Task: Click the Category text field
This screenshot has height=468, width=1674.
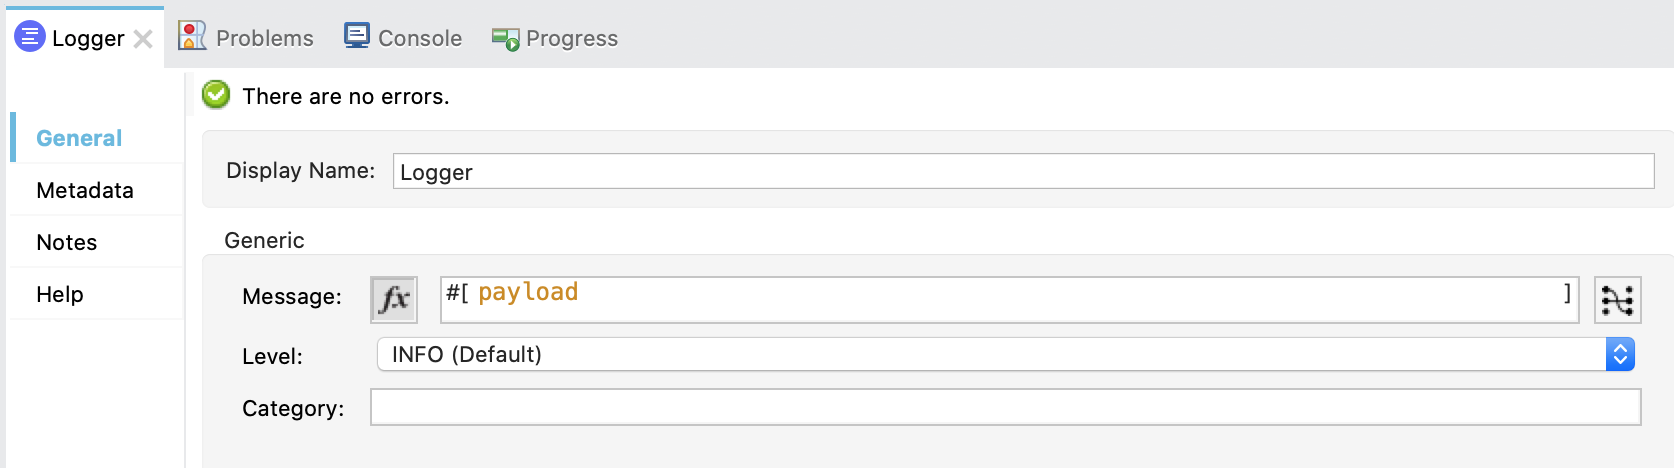Action: [x=1005, y=407]
